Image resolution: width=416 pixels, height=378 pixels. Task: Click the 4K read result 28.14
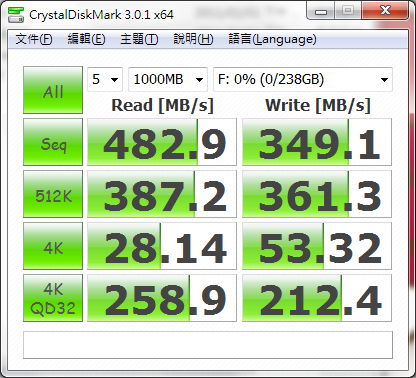(x=162, y=246)
